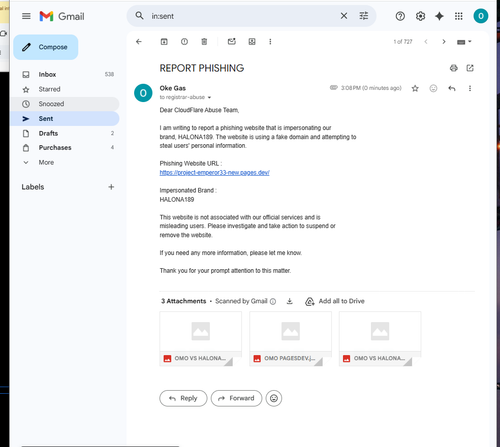This screenshot has width=500, height=447.
Task: Click the Reply button
Action: point(183,398)
